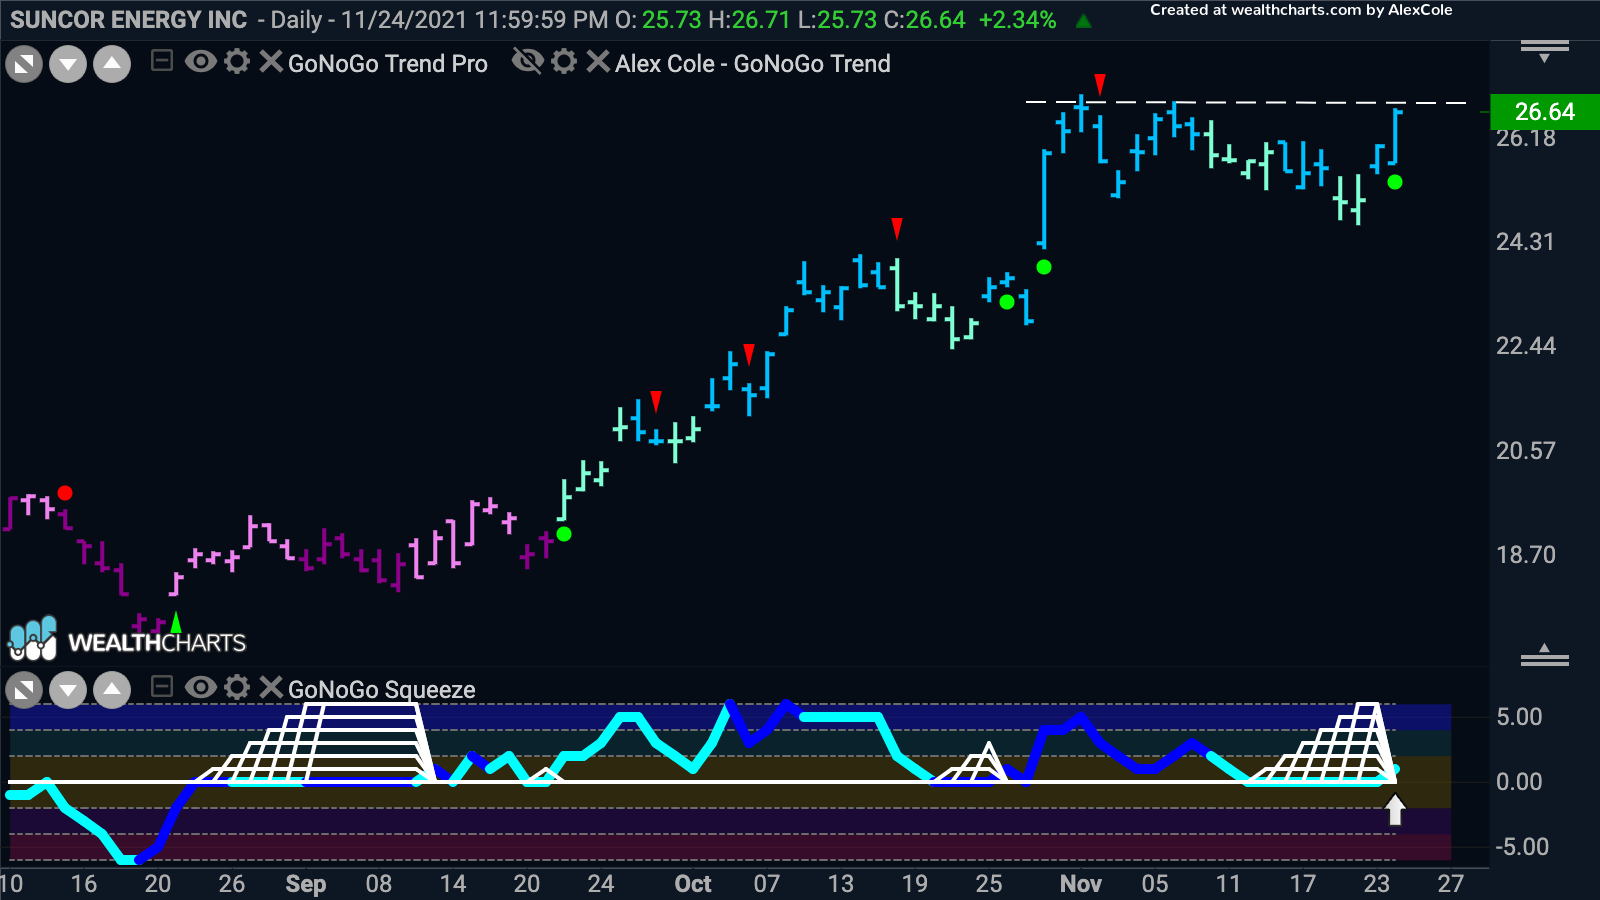Click the GoNoGo Trend Pro label
This screenshot has height=900, width=1600.
pos(388,64)
